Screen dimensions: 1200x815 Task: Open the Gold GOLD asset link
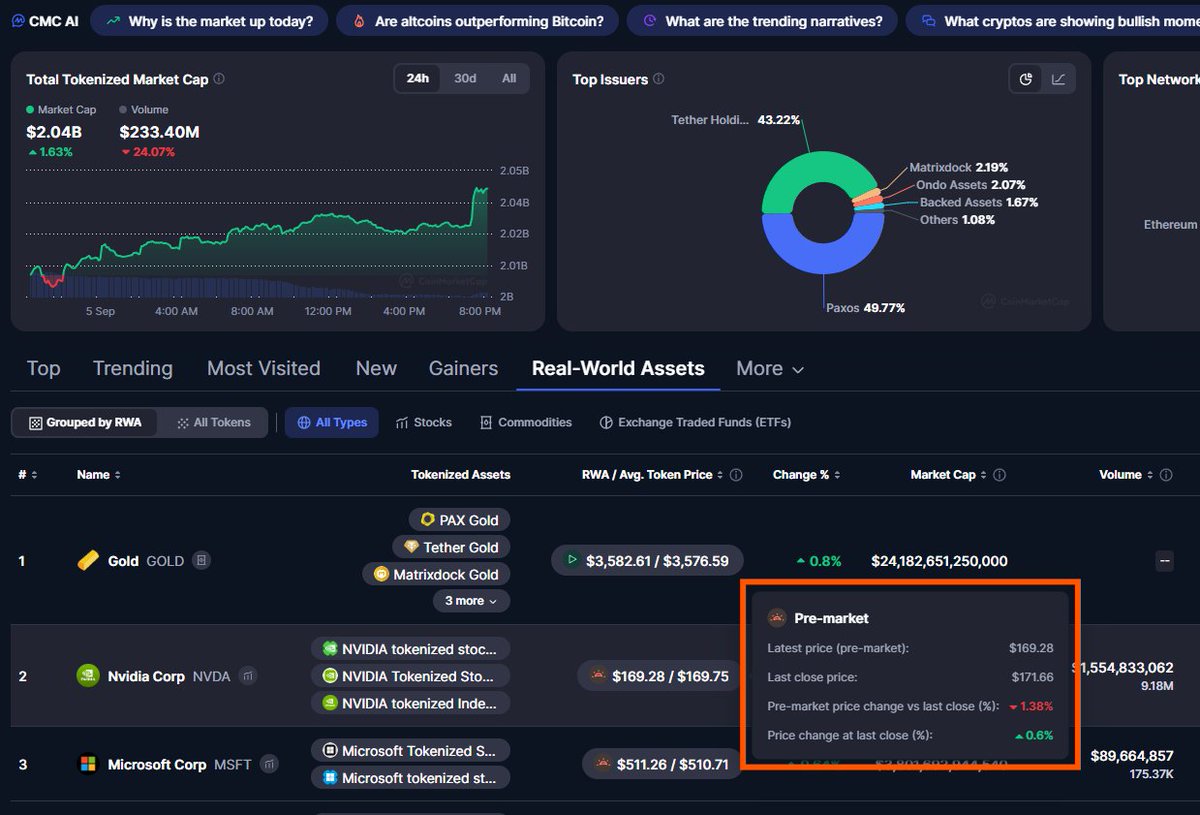coord(146,561)
